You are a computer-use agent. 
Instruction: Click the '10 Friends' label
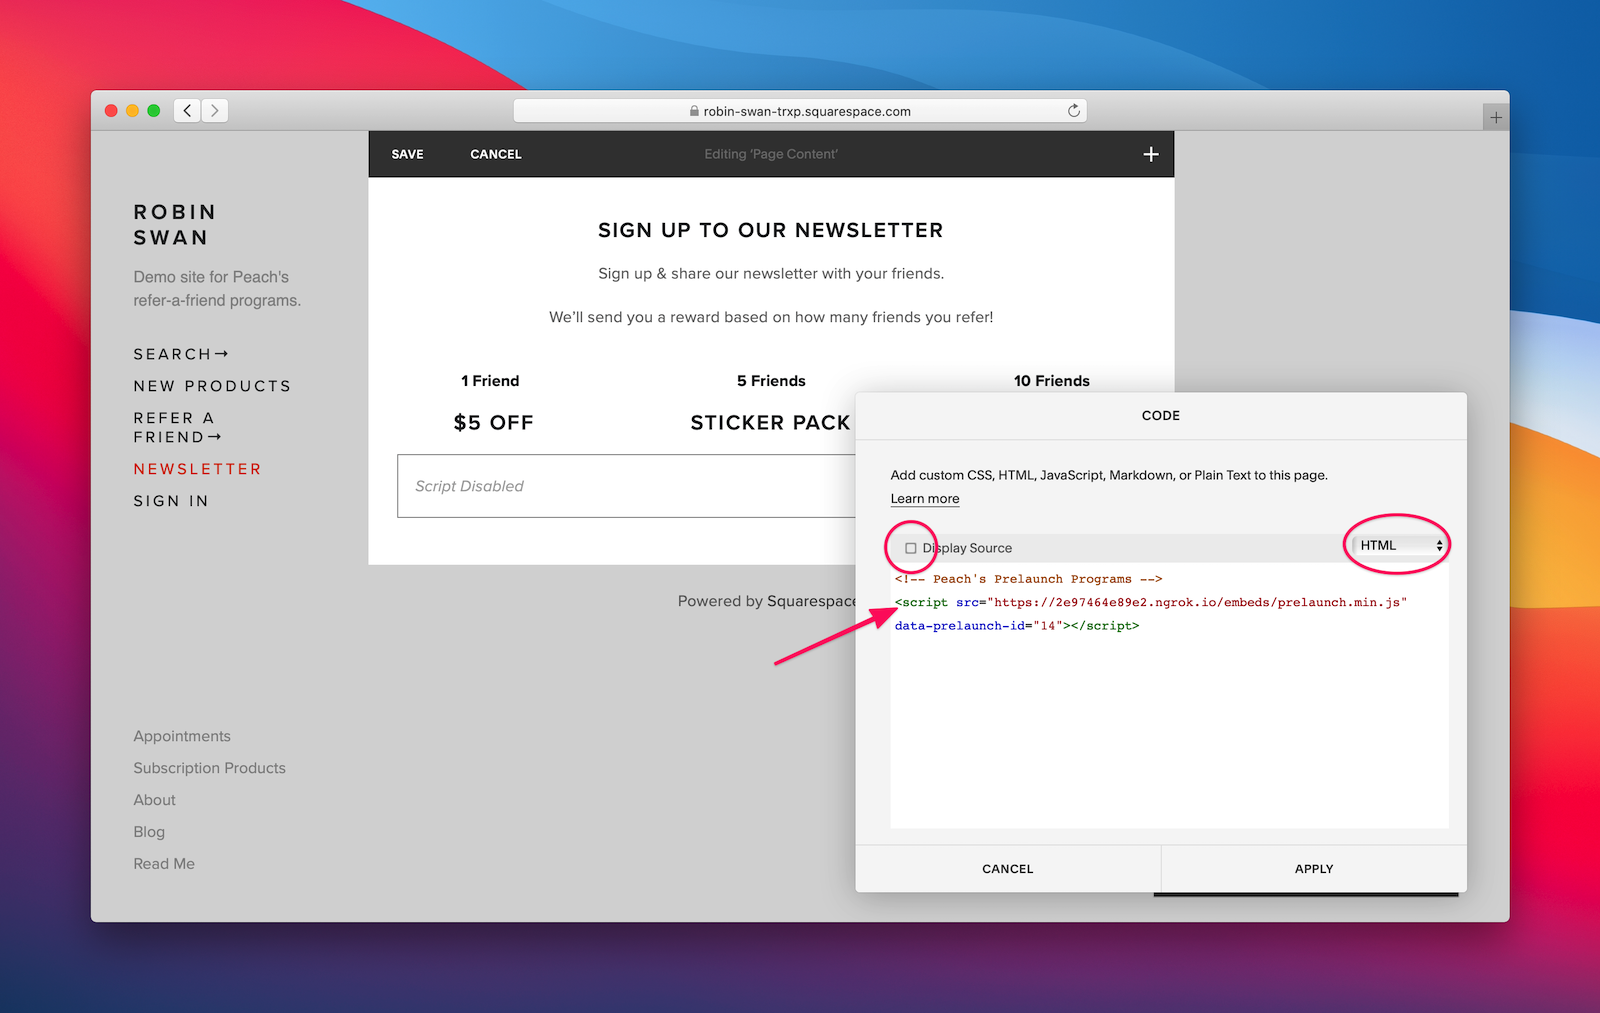click(x=1052, y=381)
